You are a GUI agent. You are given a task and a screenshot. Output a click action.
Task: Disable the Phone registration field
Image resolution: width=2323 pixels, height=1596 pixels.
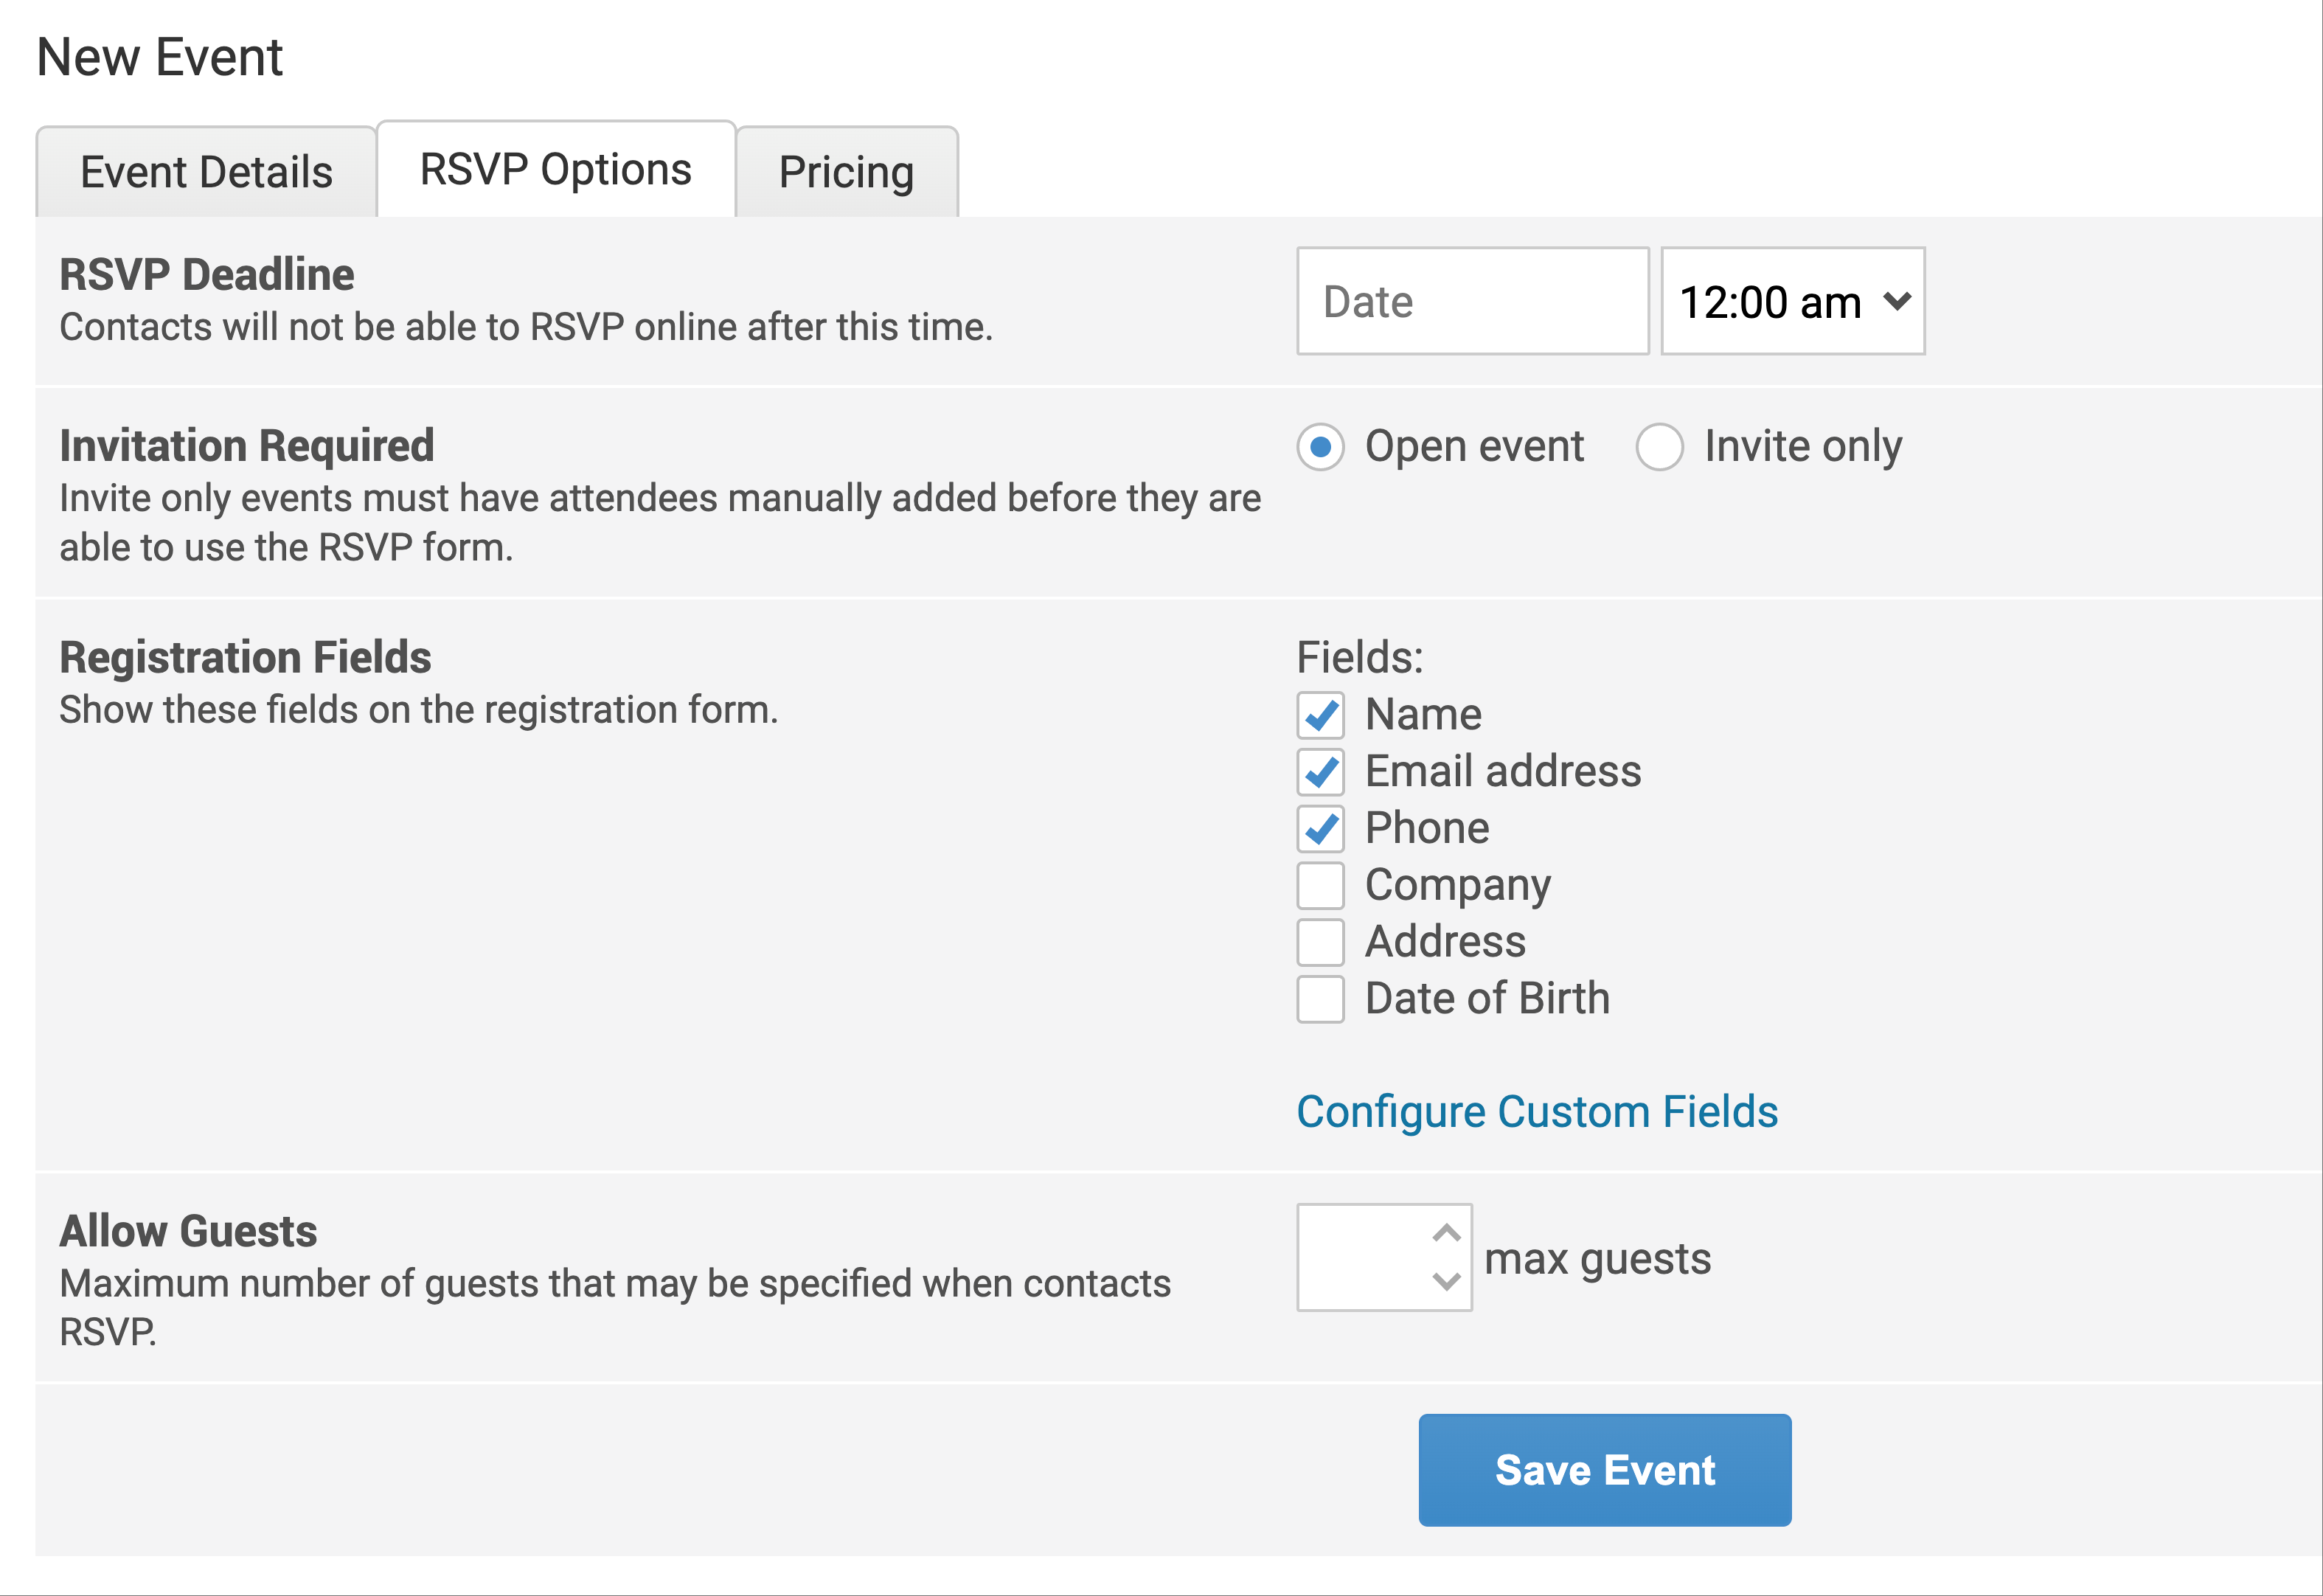pyautogui.click(x=1320, y=829)
